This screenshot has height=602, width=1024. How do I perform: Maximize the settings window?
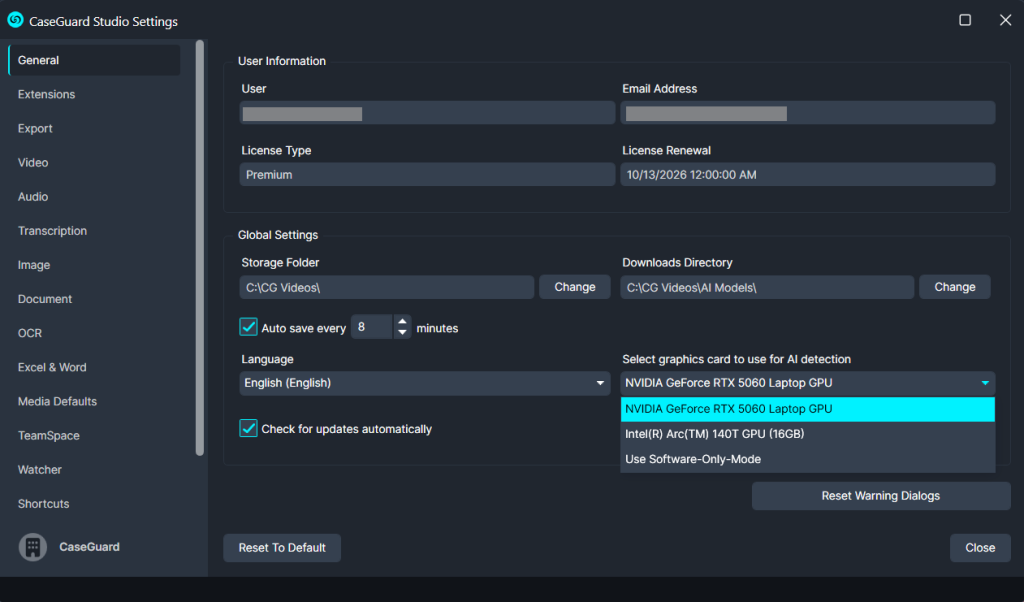(965, 20)
